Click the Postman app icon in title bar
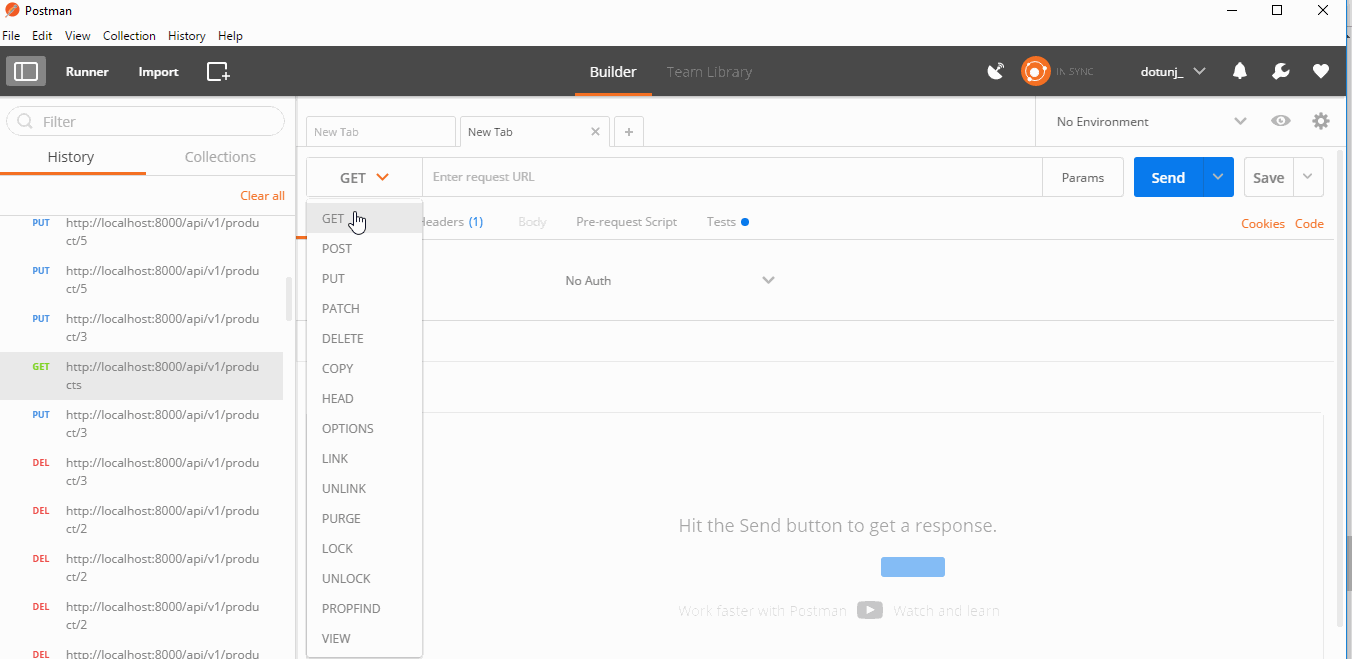This screenshot has height=659, width=1352. pyautogui.click(x=12, y=10)
